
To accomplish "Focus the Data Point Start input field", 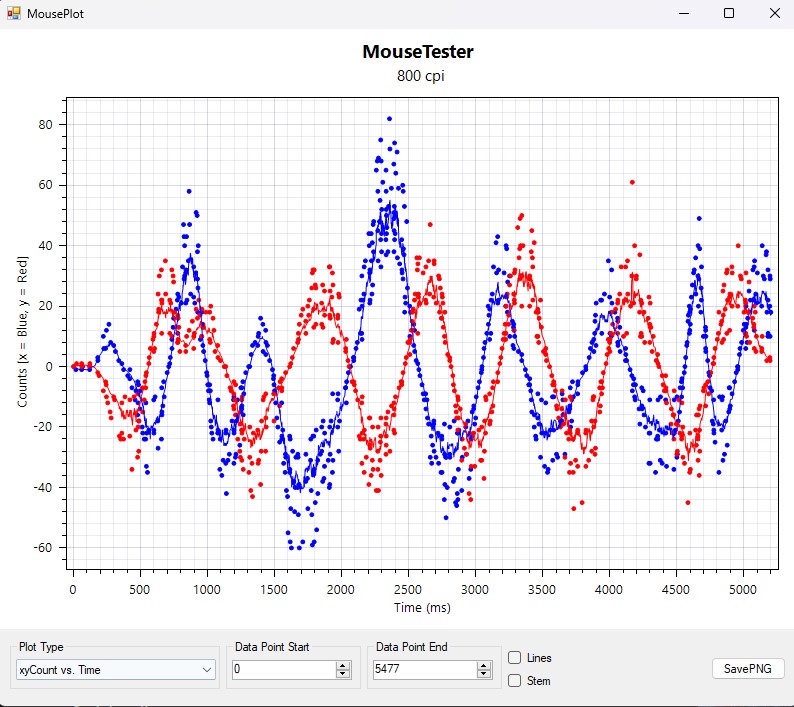I will point(282,670).
